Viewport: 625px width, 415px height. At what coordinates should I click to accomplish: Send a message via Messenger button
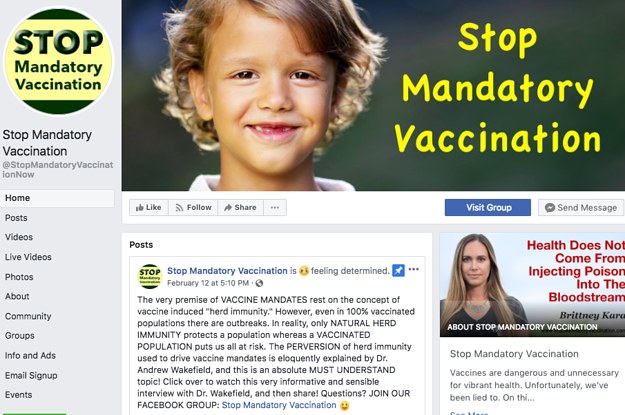click(581, 208)
